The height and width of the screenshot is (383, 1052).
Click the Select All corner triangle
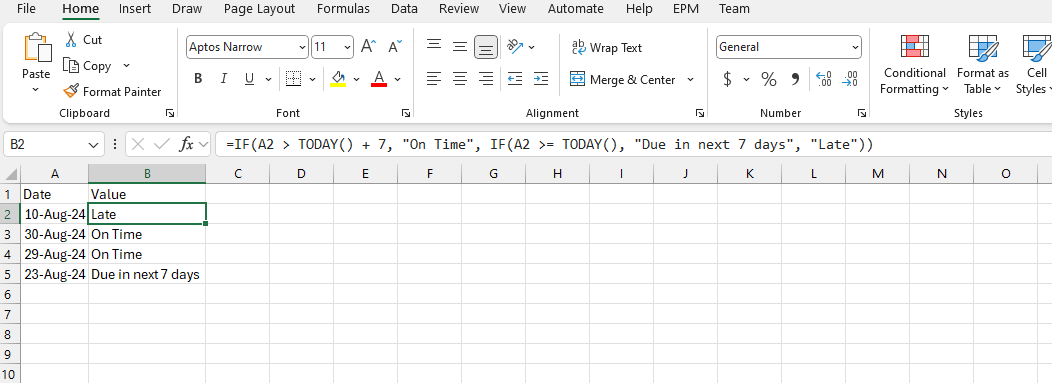[11, 174]
